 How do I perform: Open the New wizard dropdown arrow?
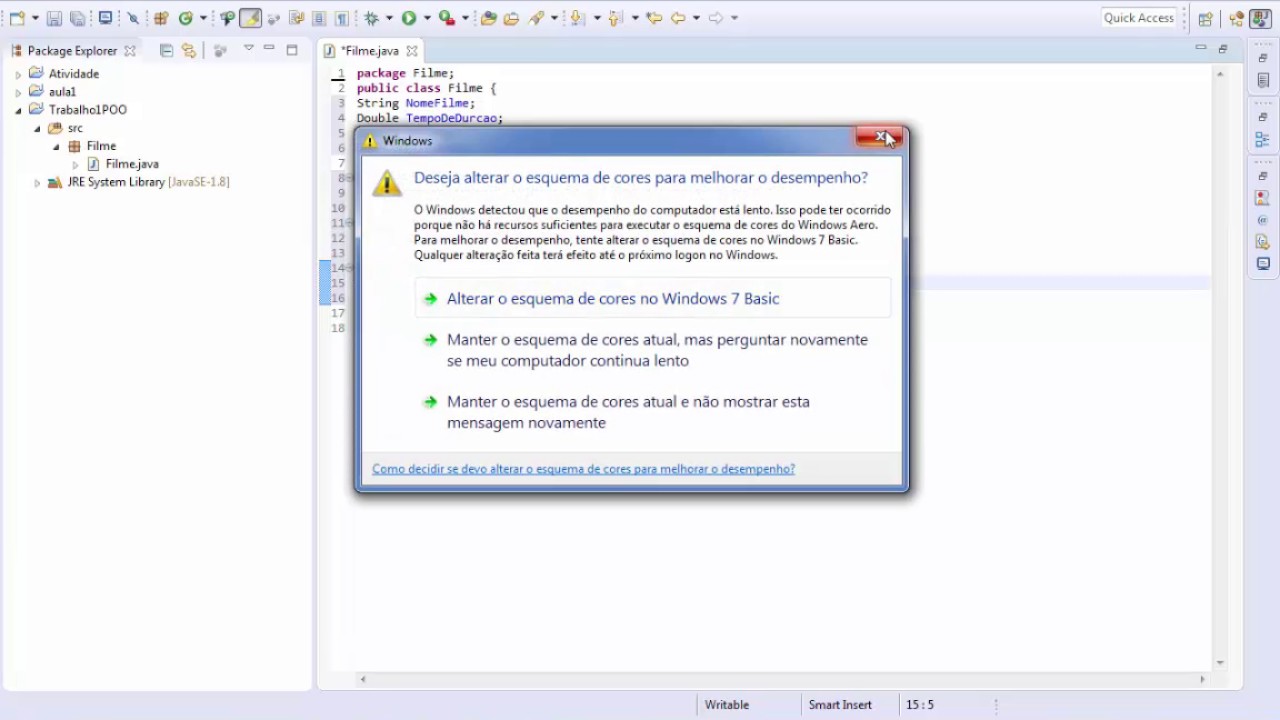[x=35, y=18]
